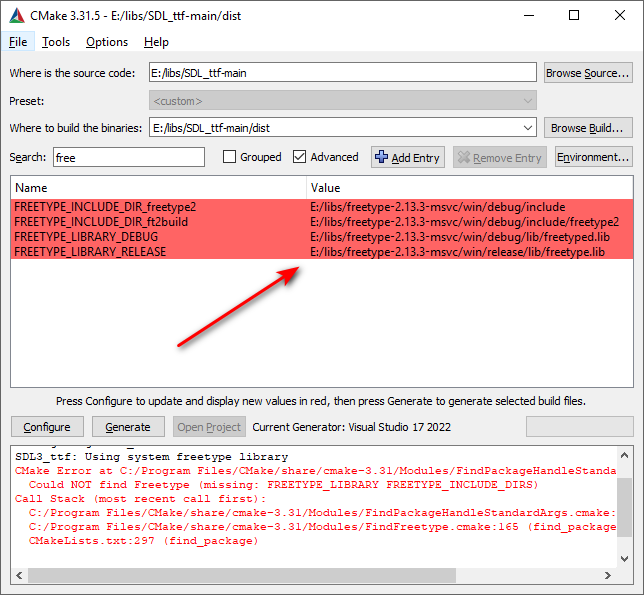Click the release freetype.lib path value
The height and width of the screenshot is (595, 644).
[x=458, y=252]
